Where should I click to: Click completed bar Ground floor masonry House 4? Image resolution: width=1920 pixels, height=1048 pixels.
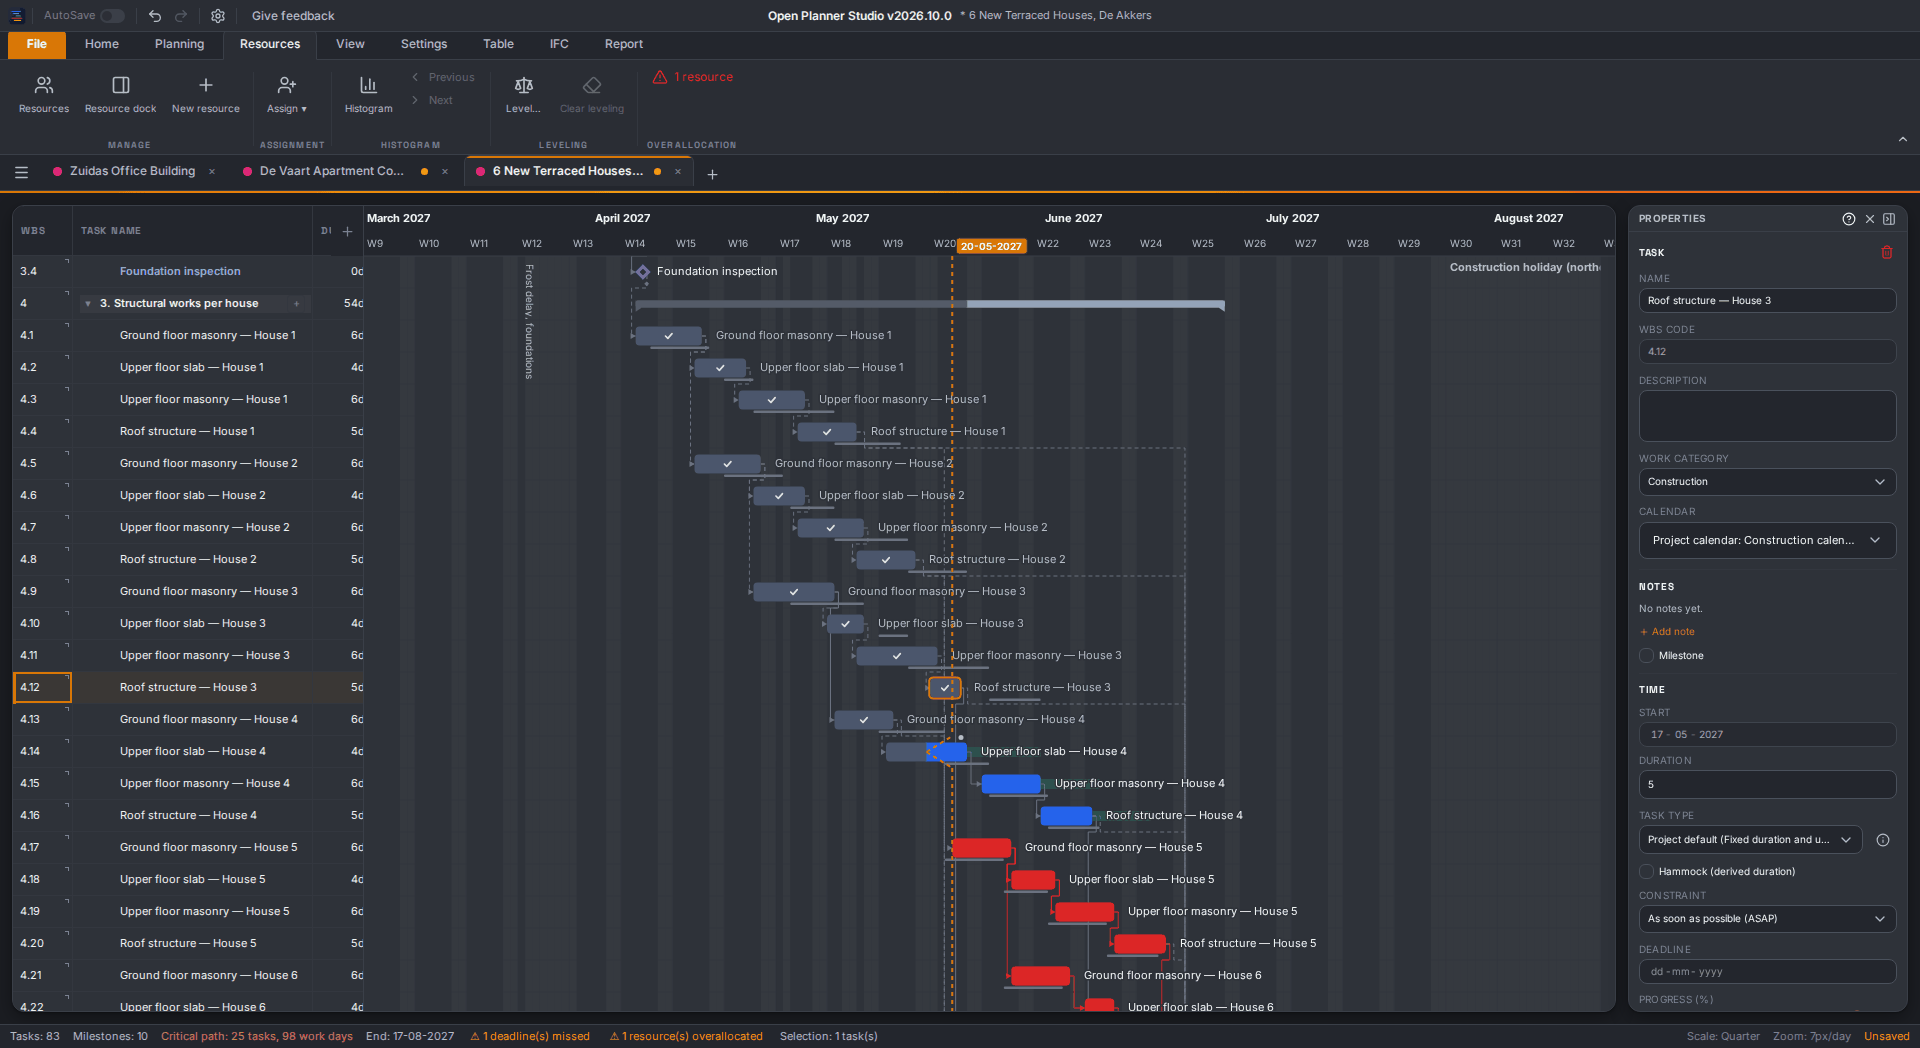pyautogui.click(x=864, y=720)
